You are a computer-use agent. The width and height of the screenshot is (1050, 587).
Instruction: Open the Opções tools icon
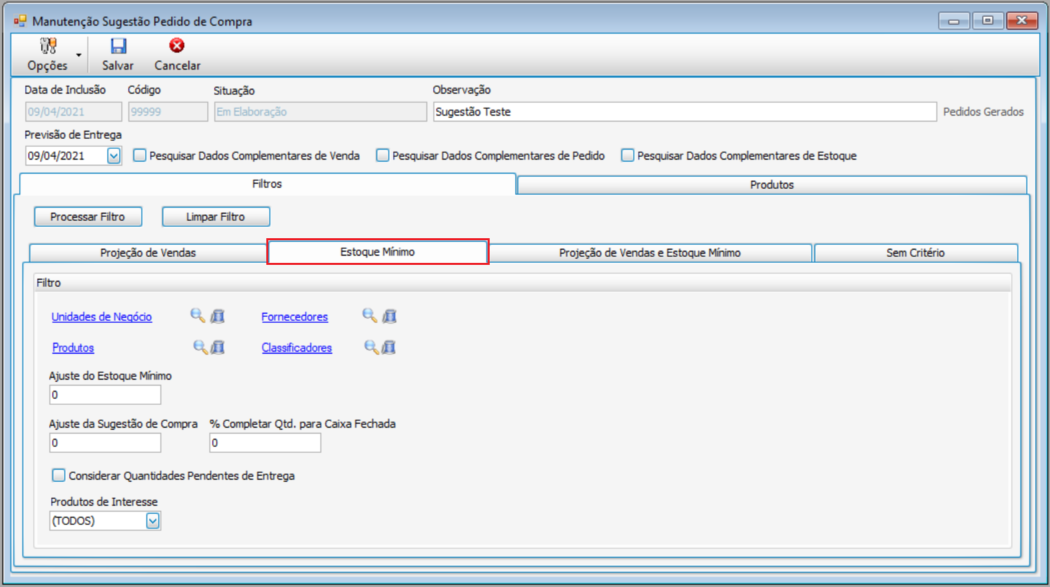tap(48, 46)
